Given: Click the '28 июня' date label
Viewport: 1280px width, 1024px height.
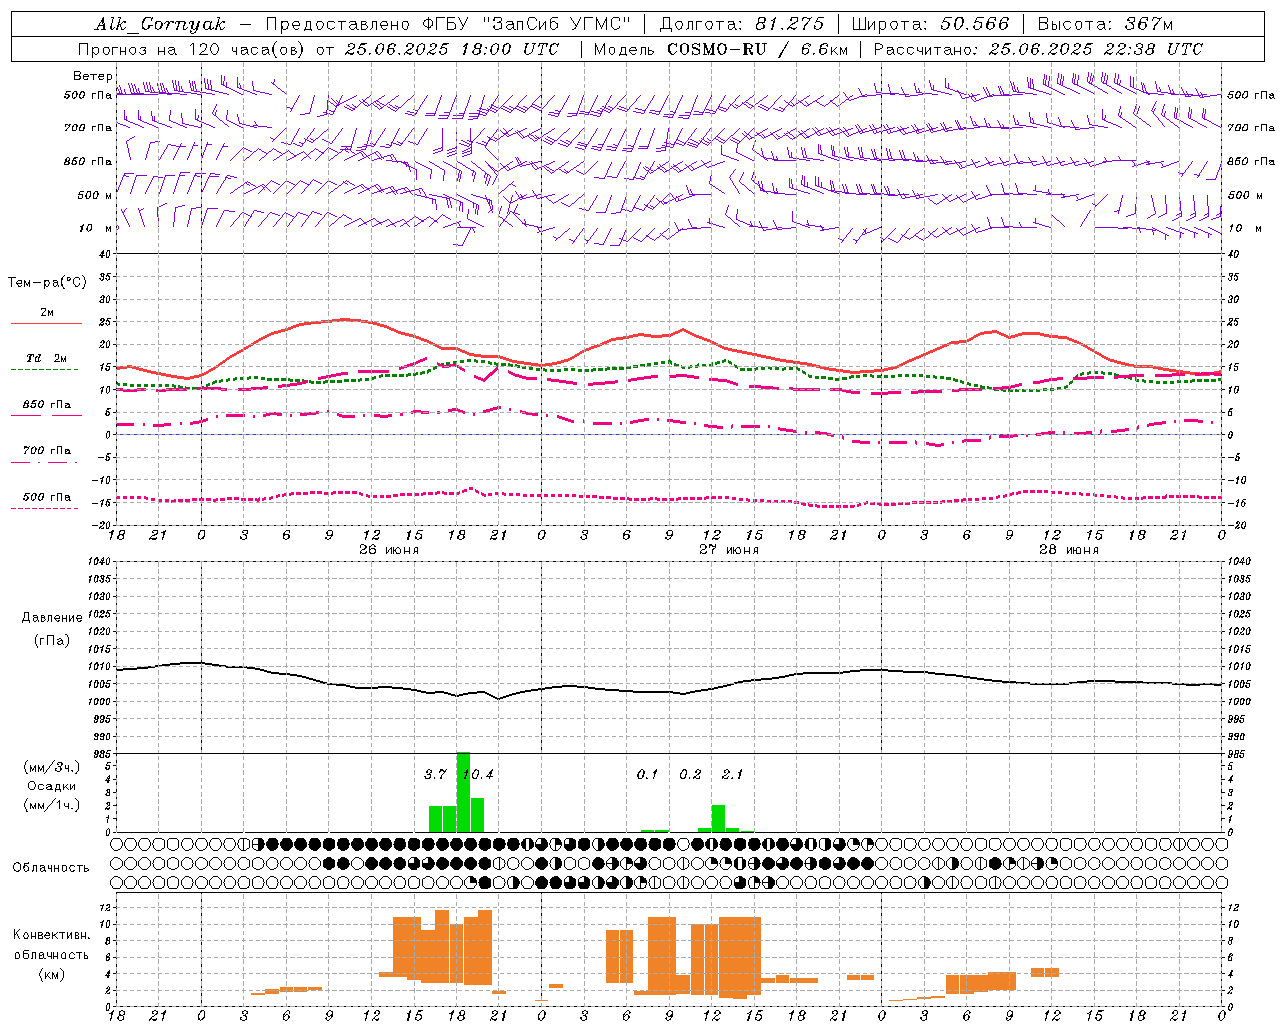Looking at the screenshot, I should point(1067,549).
